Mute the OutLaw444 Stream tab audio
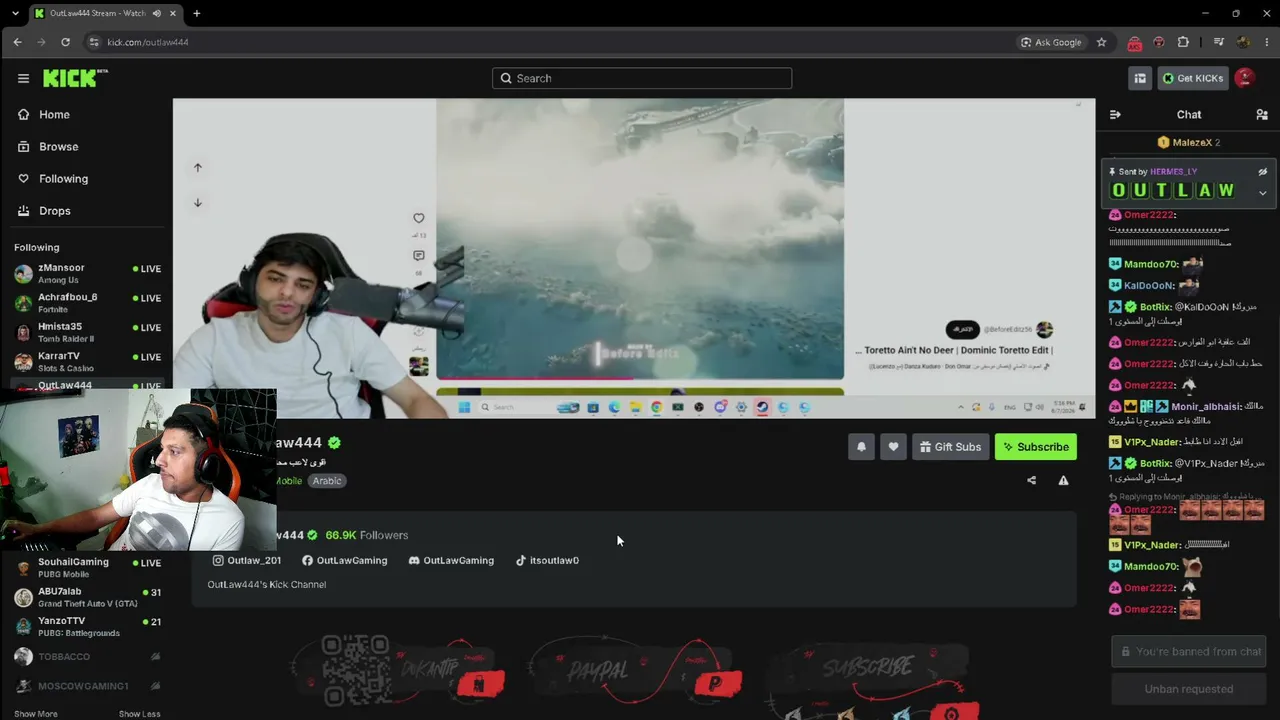This screenshot has height=720, width=1280. click(157, 13)
